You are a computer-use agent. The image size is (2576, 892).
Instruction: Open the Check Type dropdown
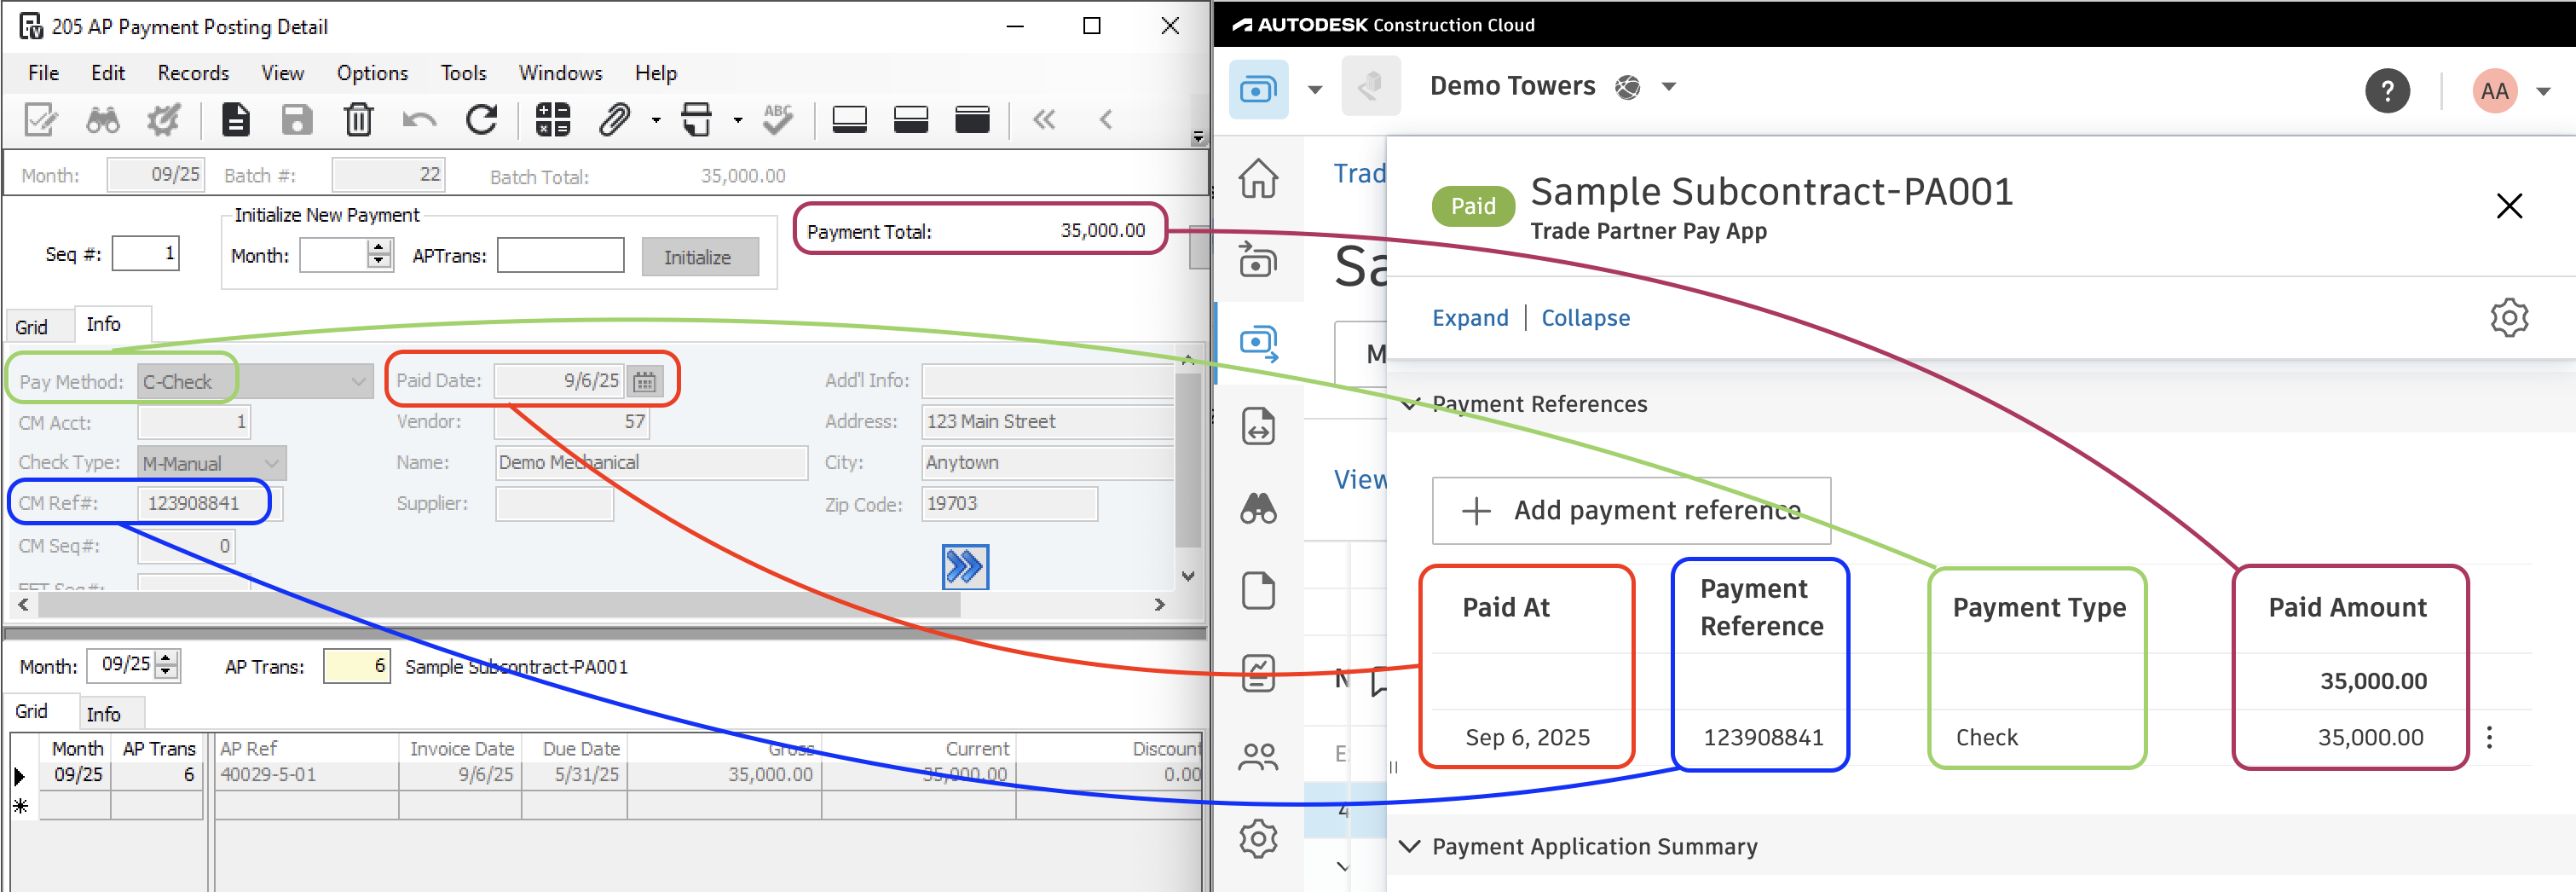(x=271, y=463)
